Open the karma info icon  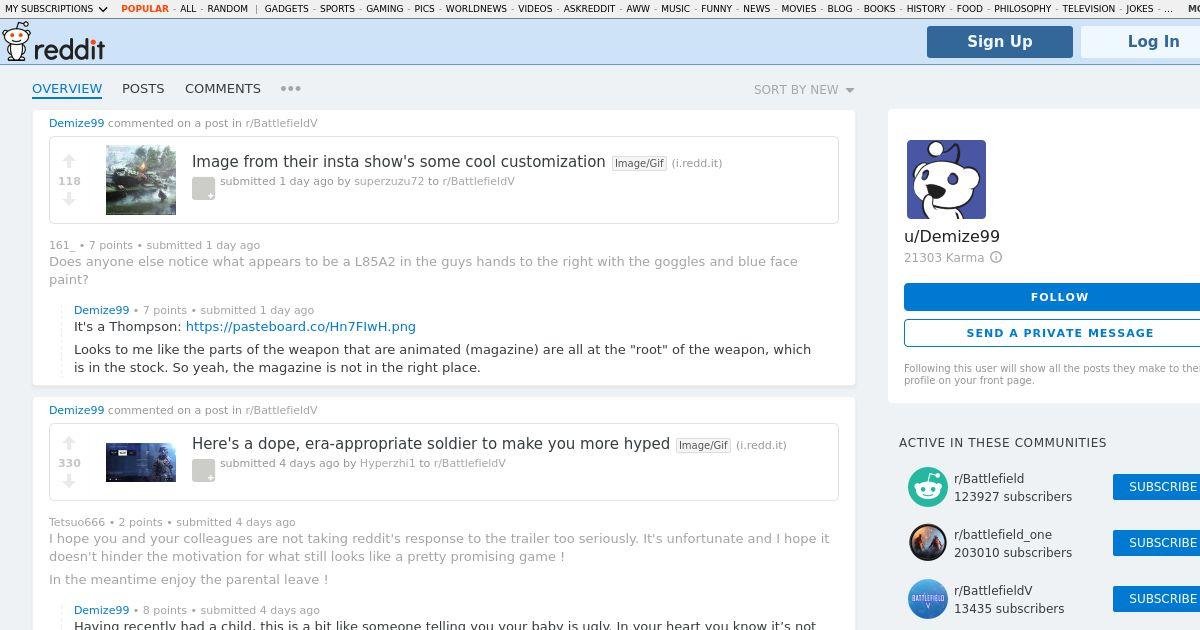(x=996, y=258)
